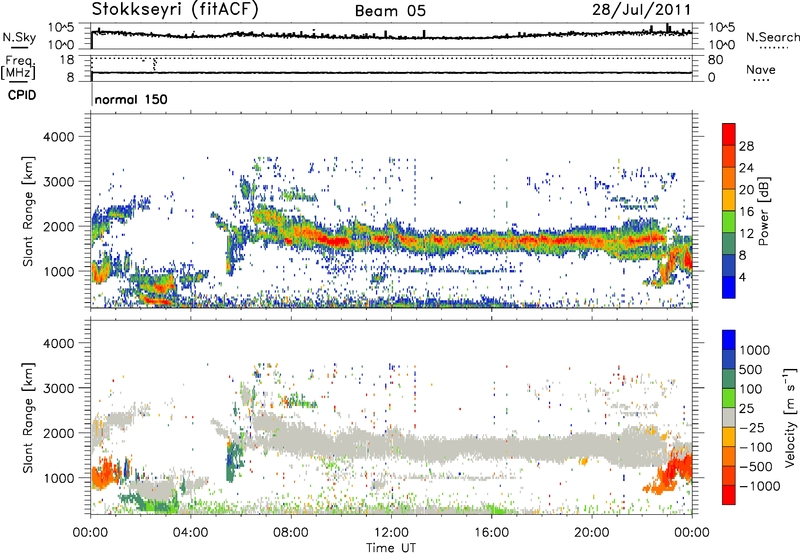
Task: Click the N.Search legend label
Action: tap(772, 37)
